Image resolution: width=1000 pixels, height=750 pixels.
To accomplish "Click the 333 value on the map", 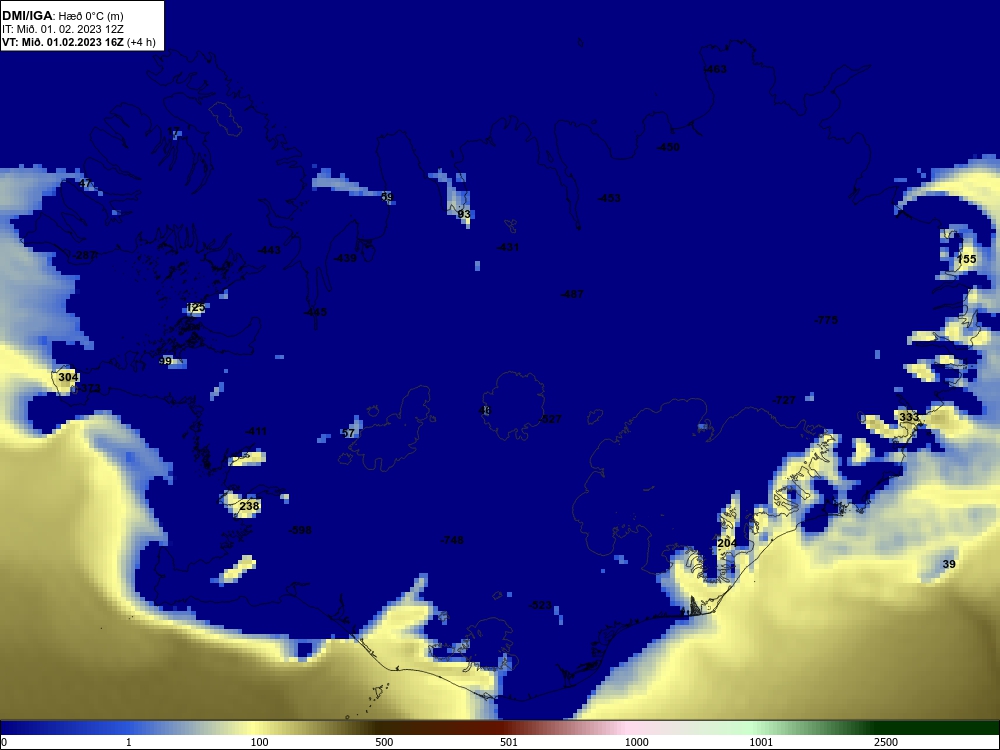I will pyautogui.click(x=909, y=417).
